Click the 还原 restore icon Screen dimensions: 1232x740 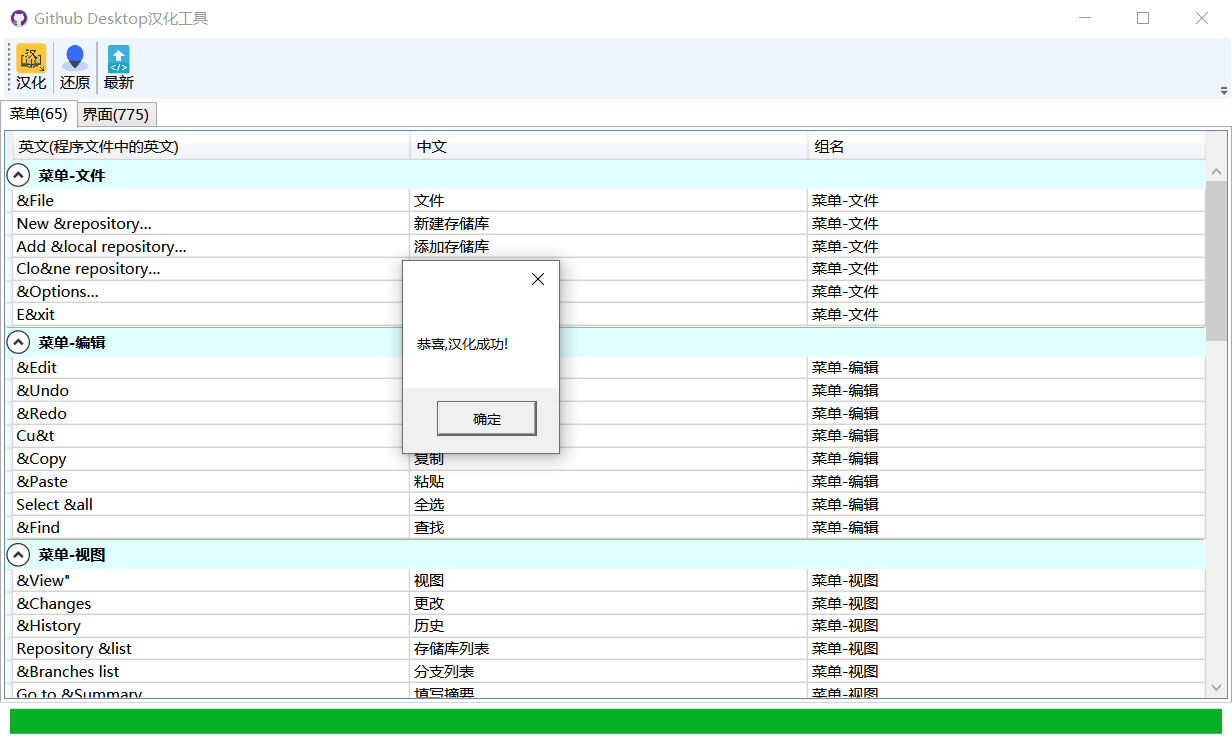coord(75,60)
